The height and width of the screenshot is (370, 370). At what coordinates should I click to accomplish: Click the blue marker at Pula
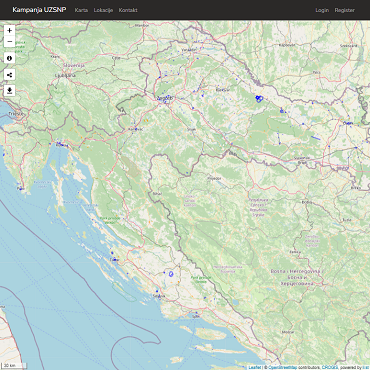pyautogui.click(x=20, y=189)
